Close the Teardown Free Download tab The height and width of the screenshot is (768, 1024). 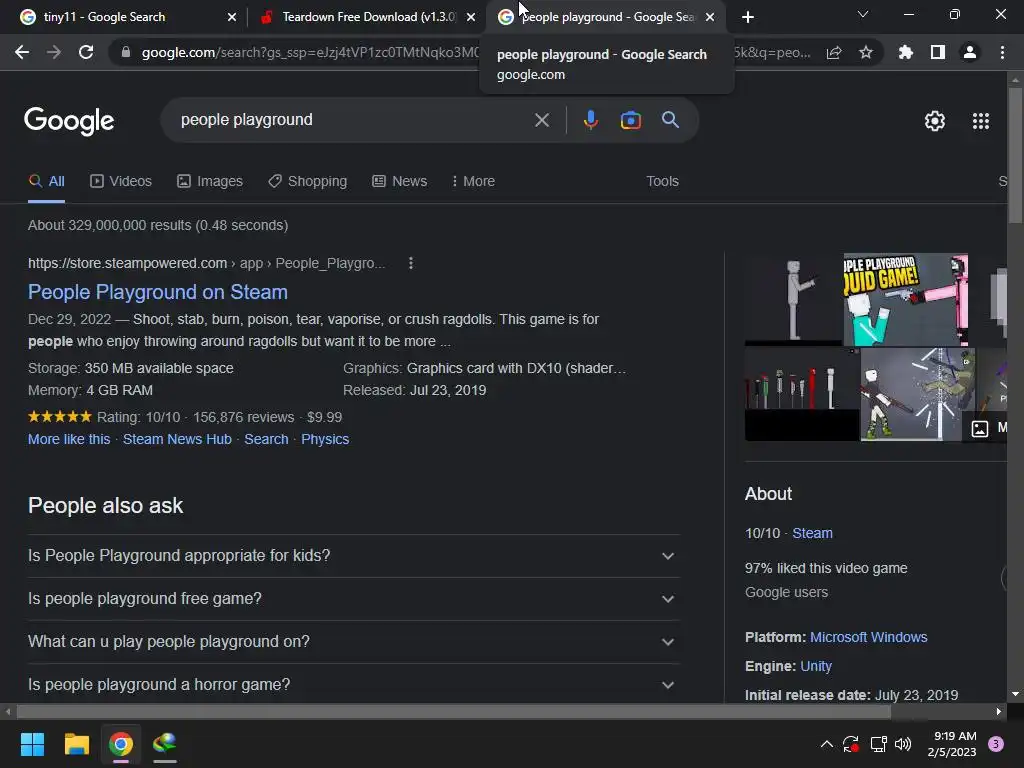[x=471, y=17]
